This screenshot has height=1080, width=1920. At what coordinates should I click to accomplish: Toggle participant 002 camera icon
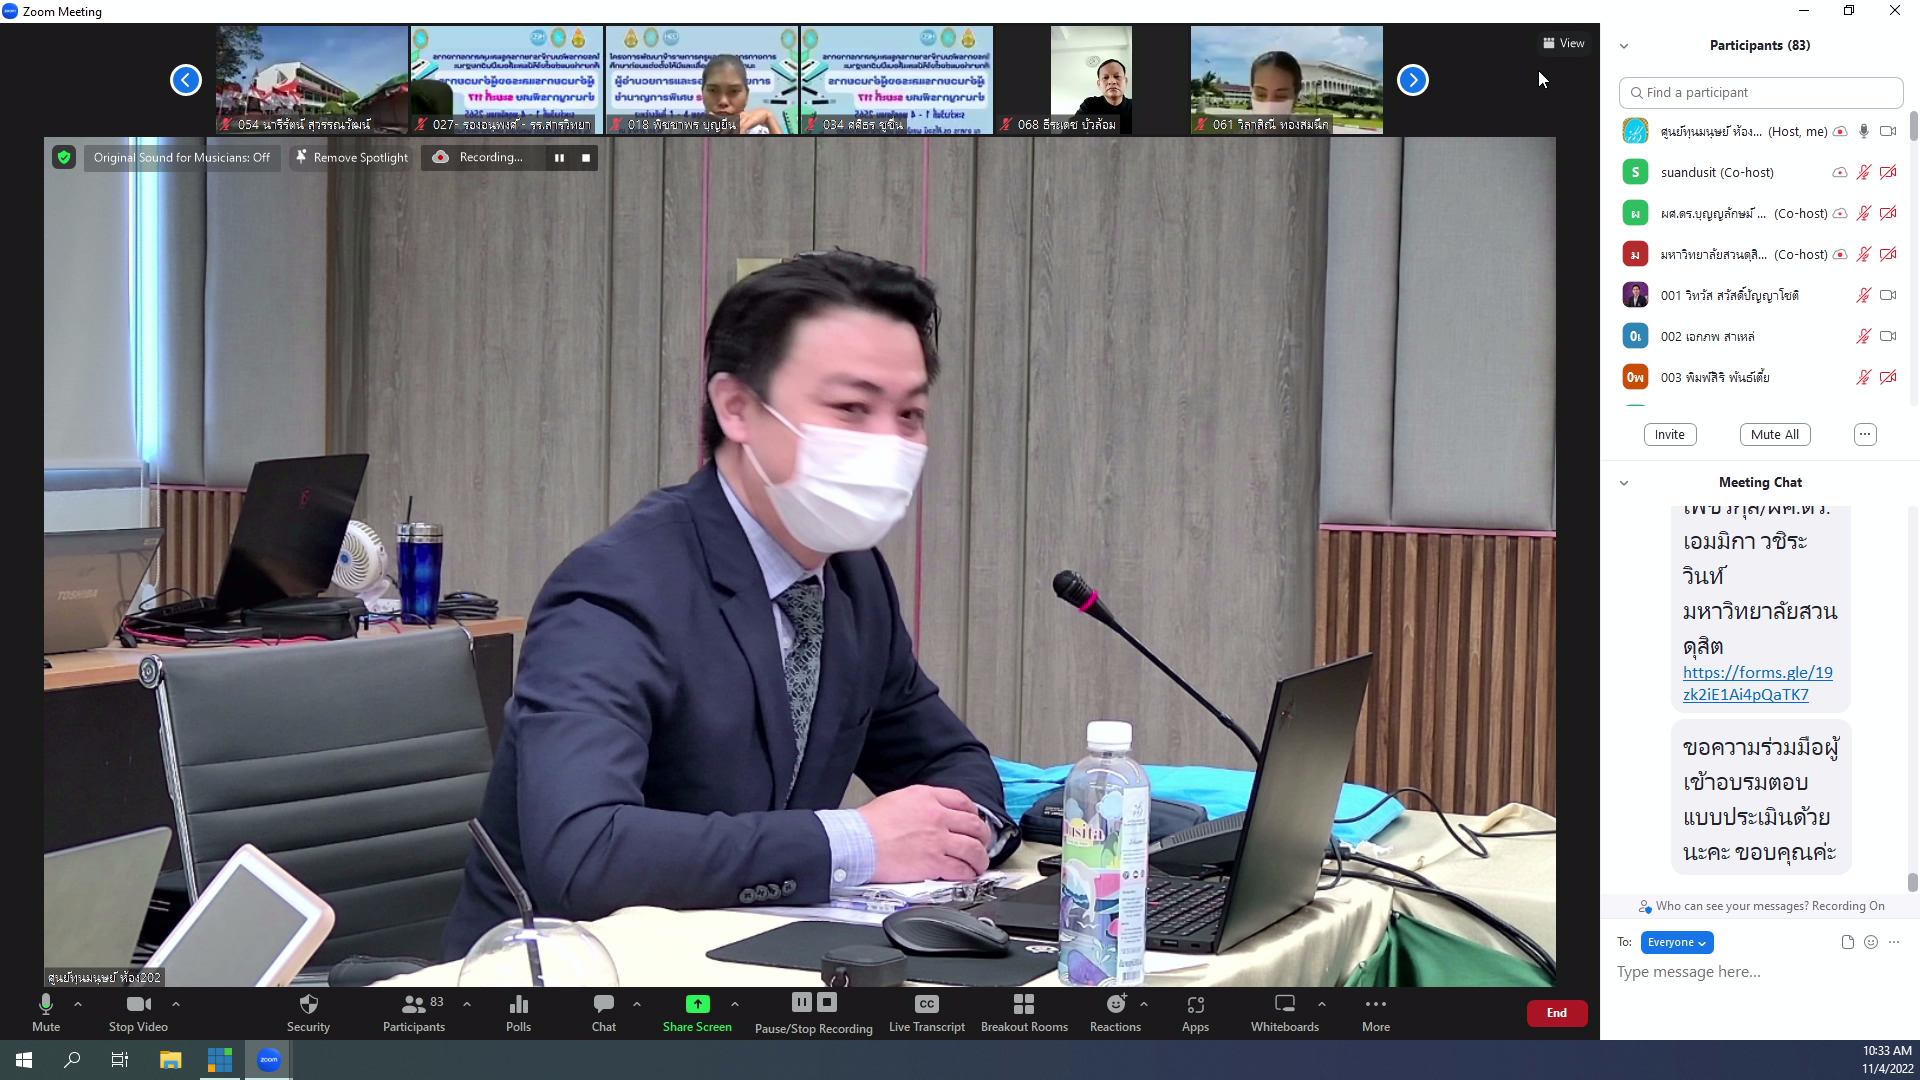pos(1888,336)
